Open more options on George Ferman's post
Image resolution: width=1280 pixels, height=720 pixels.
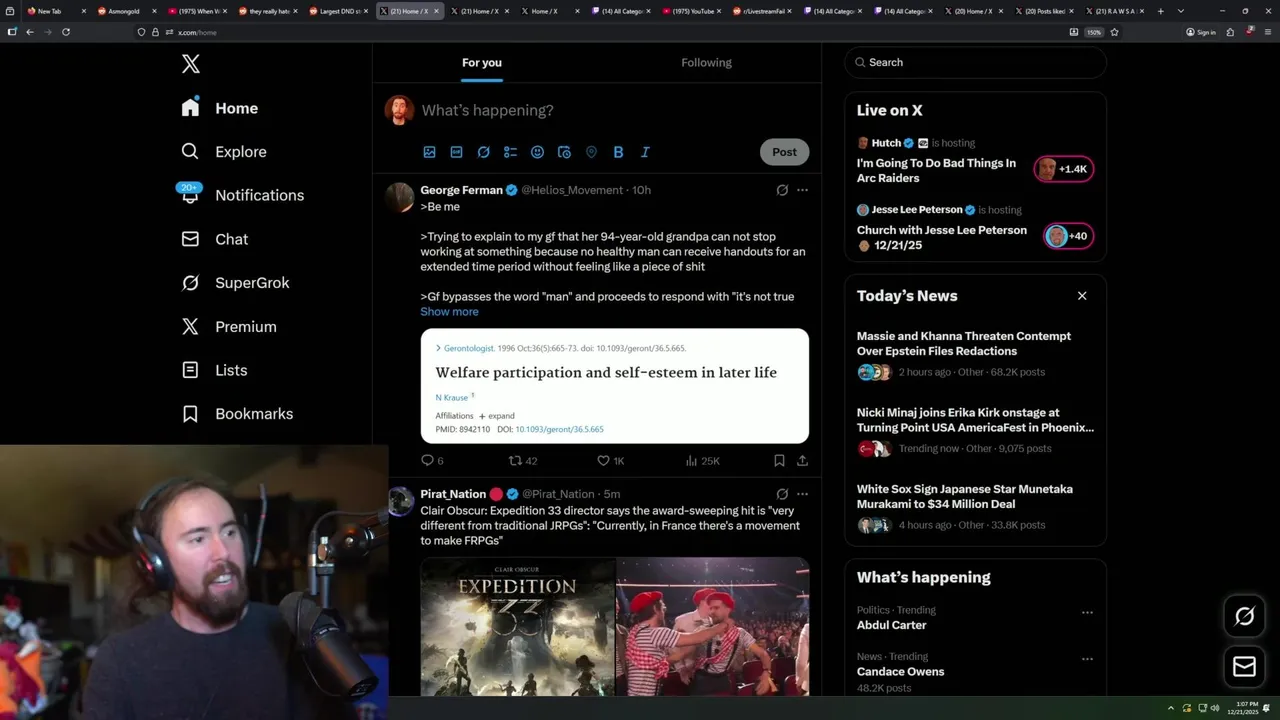click(x=802, y=190)
